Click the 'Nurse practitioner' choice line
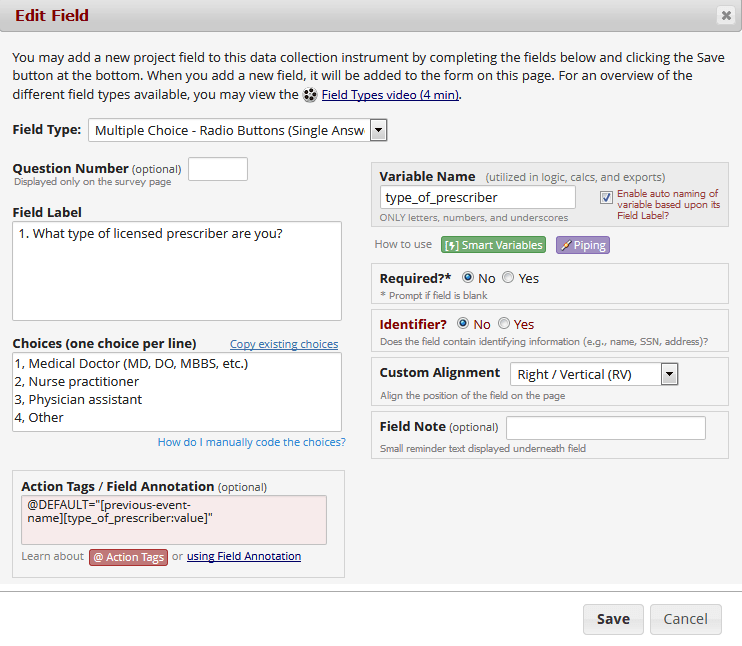Screen dimensions: 742x646 pos(77,381)
